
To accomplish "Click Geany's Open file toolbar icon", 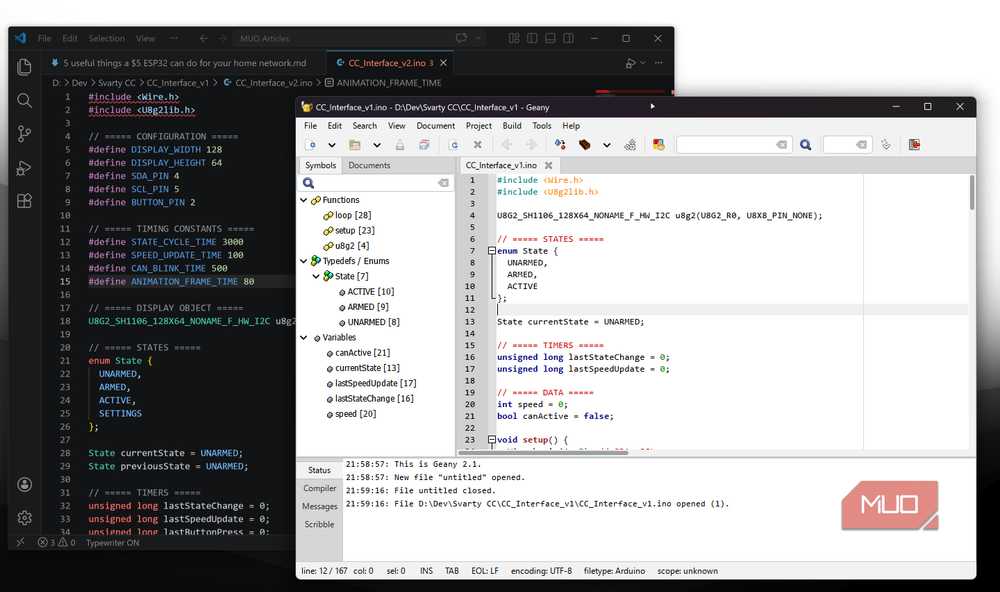I will coord(355,145).
